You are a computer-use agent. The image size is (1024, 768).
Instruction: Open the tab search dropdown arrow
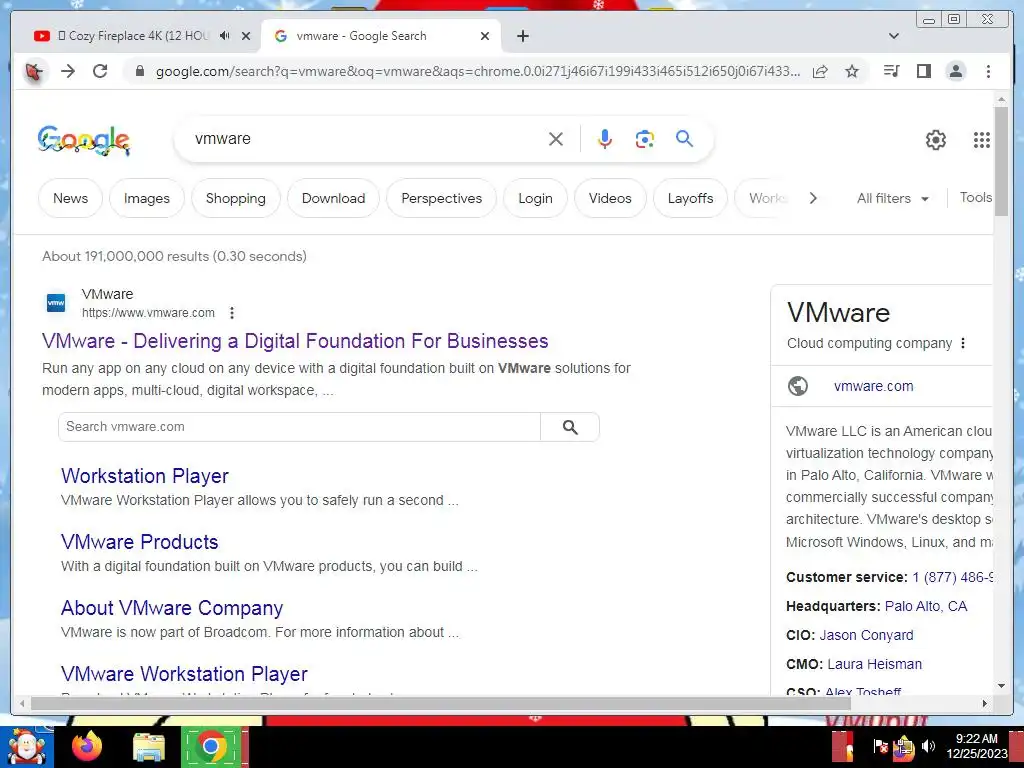894,36
